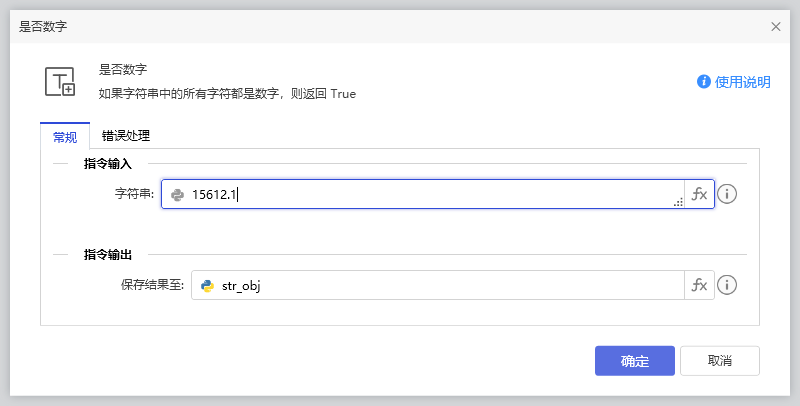Switch to the 常规 tab

pyautogui.click(x=65, y=136)
